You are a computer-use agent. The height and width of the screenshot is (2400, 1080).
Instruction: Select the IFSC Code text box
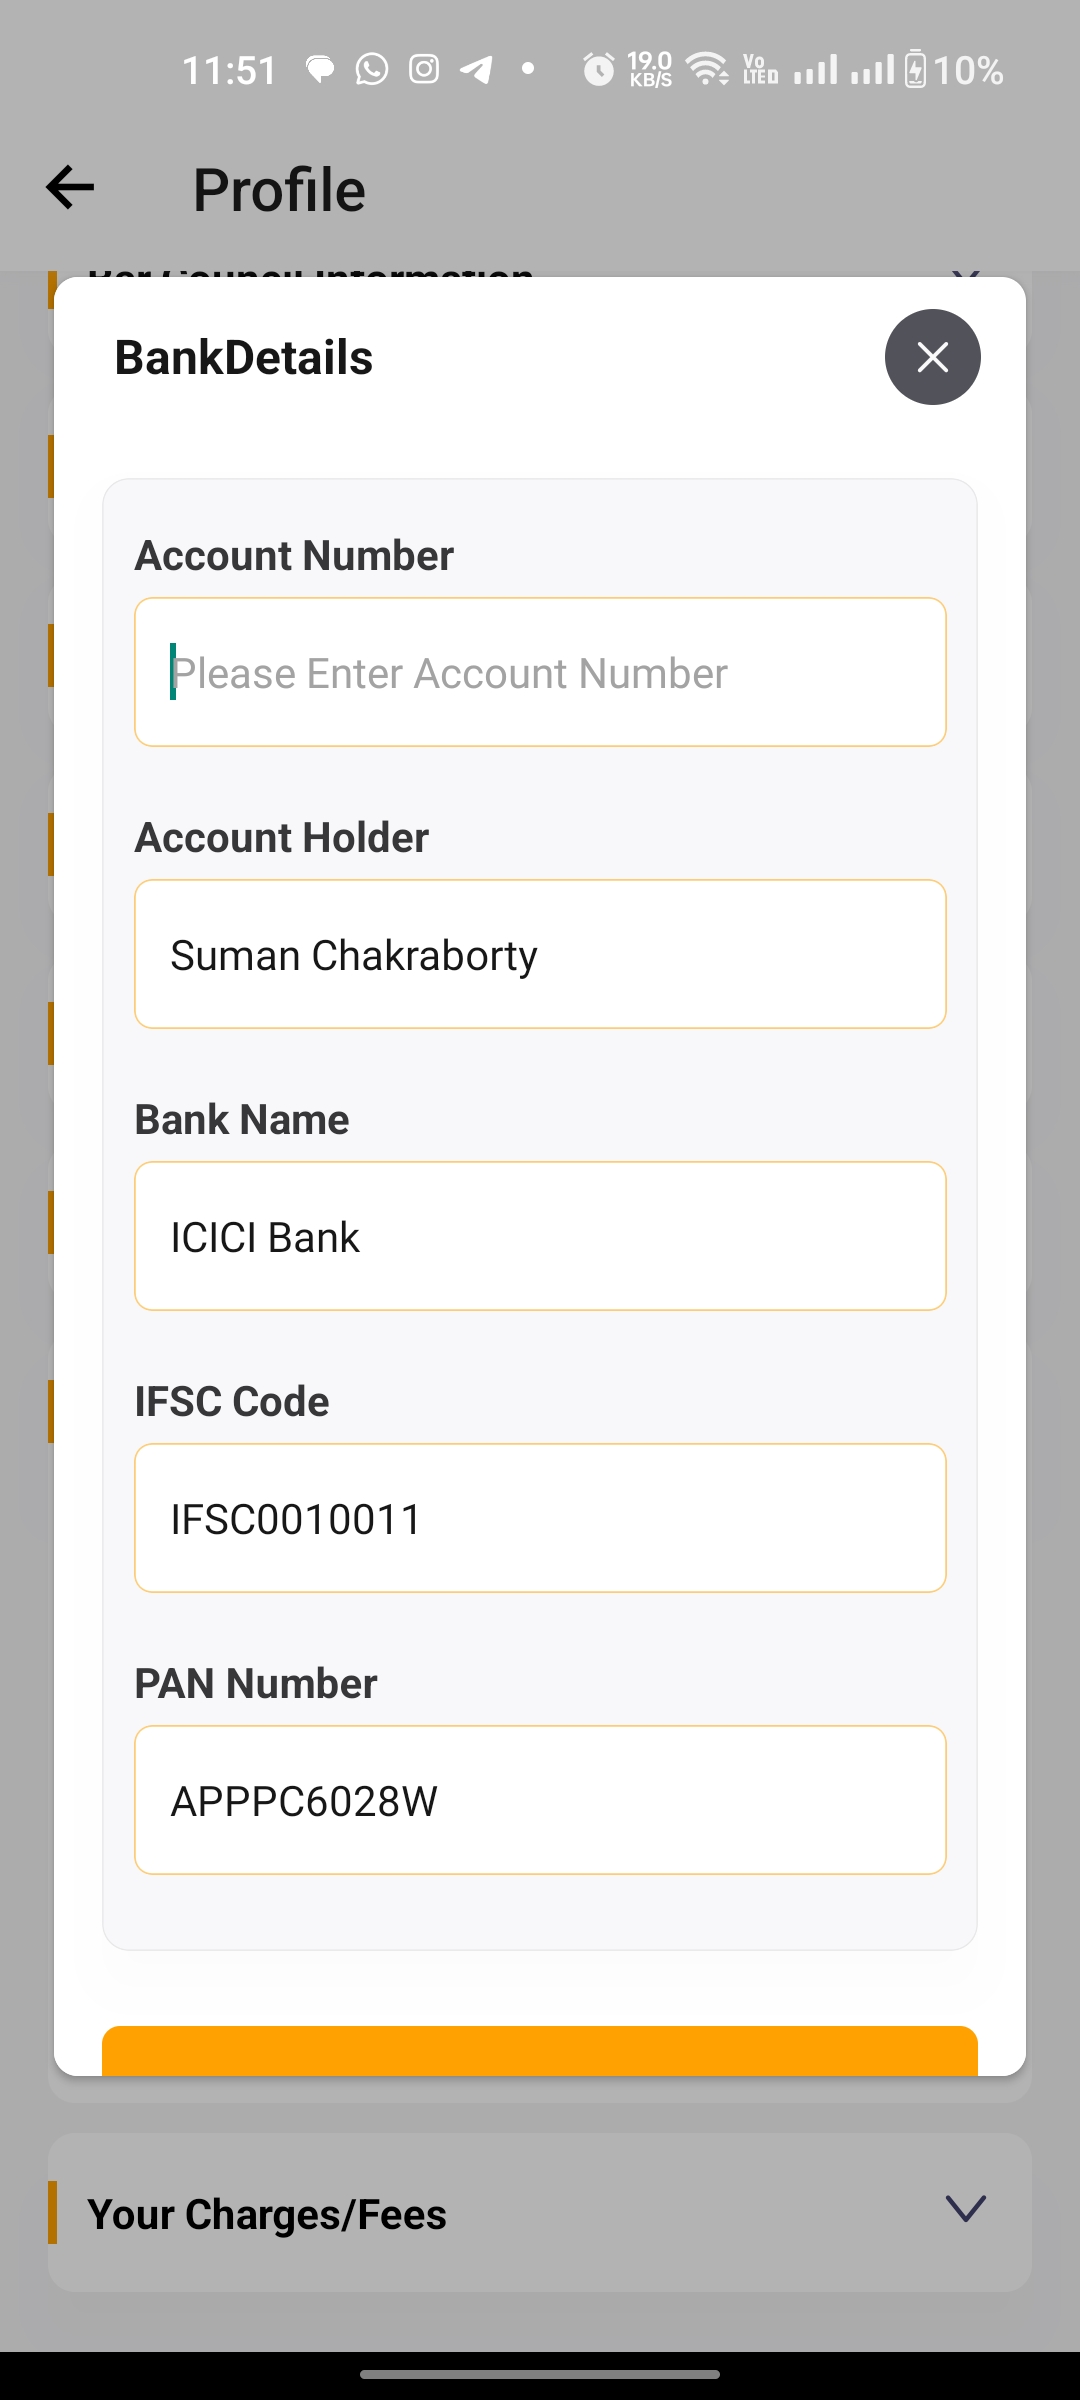(x=540, y=1518)
